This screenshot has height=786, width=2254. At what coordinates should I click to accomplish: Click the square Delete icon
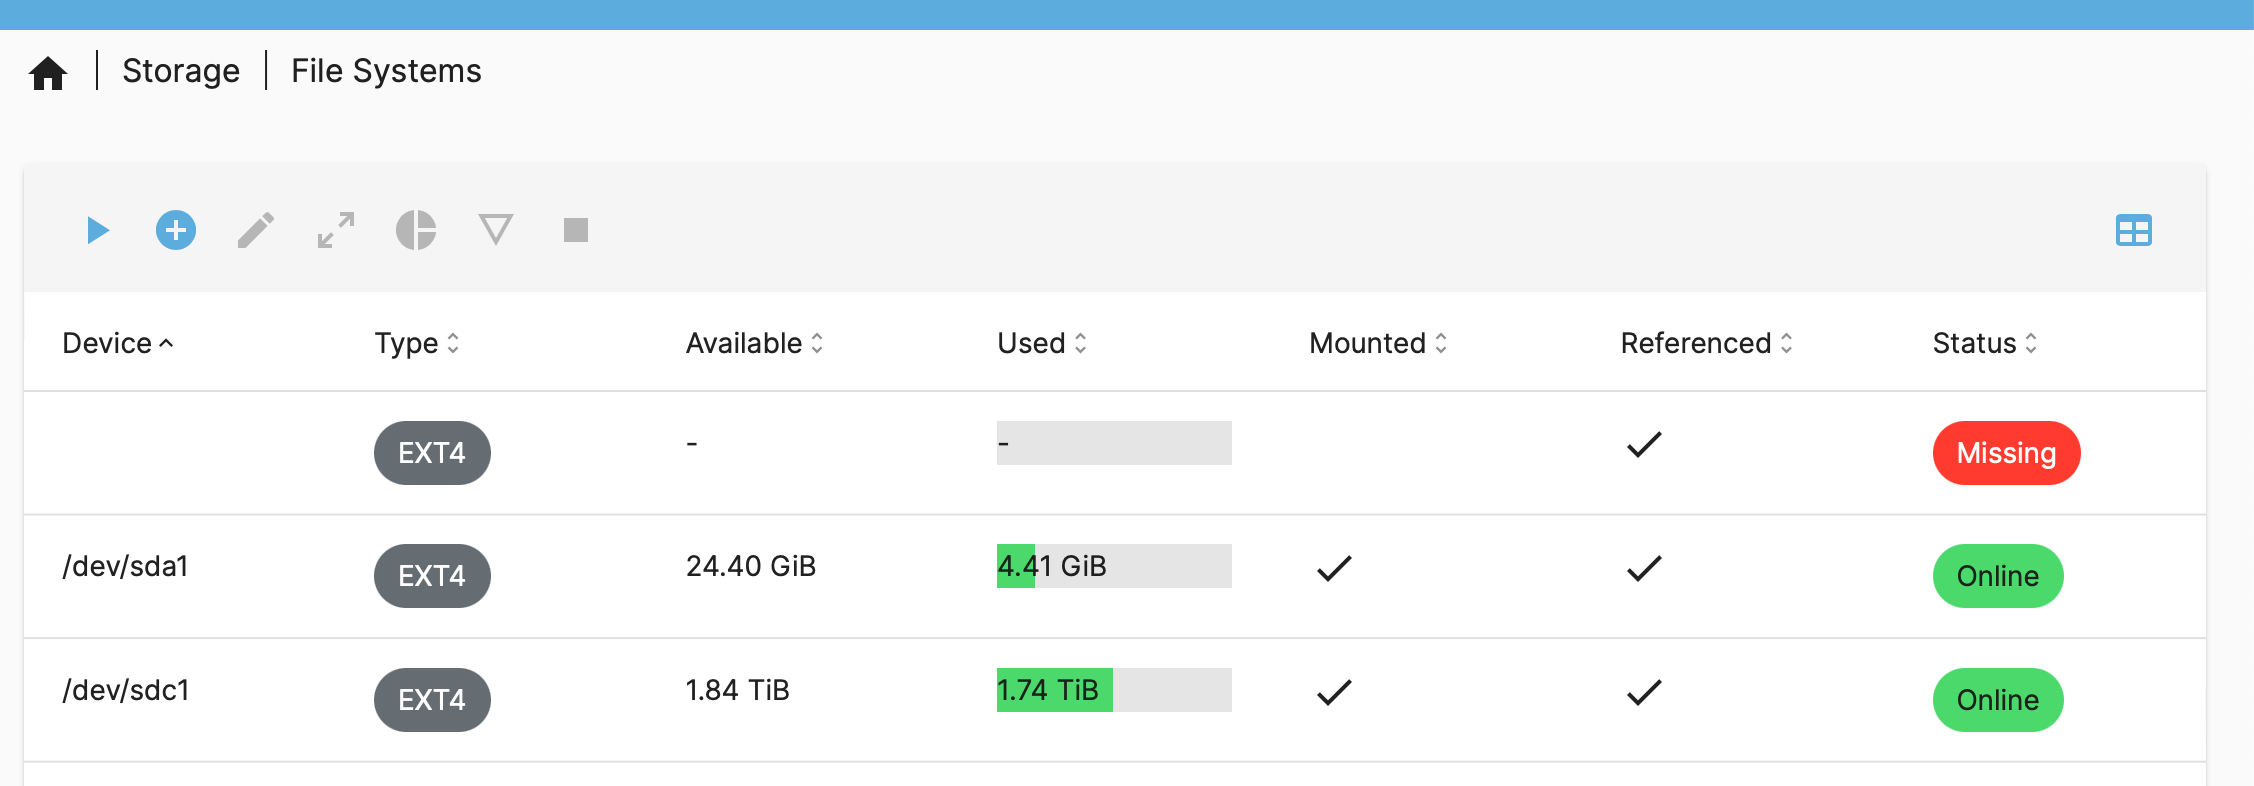click(576, 231)
